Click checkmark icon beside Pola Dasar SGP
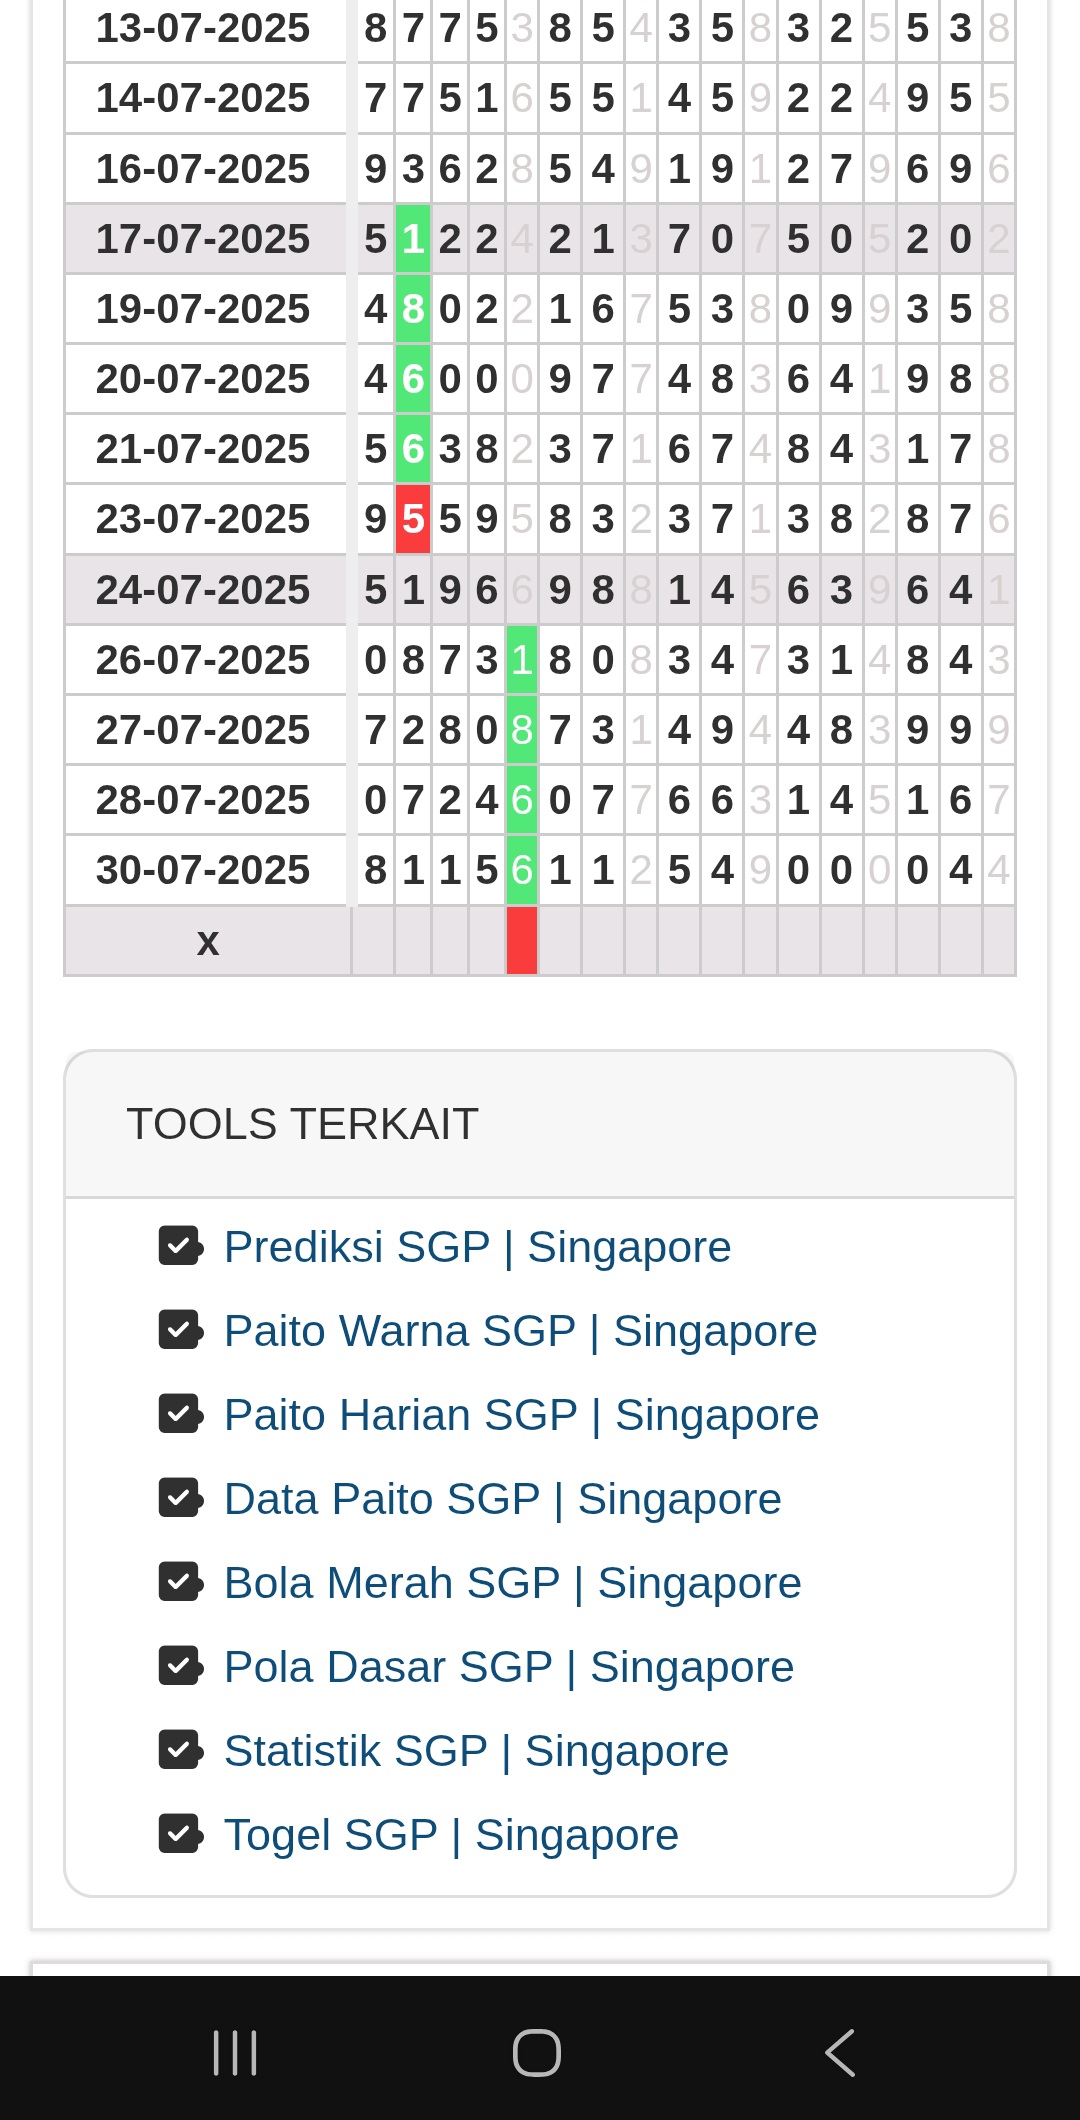 (180, 1666)
